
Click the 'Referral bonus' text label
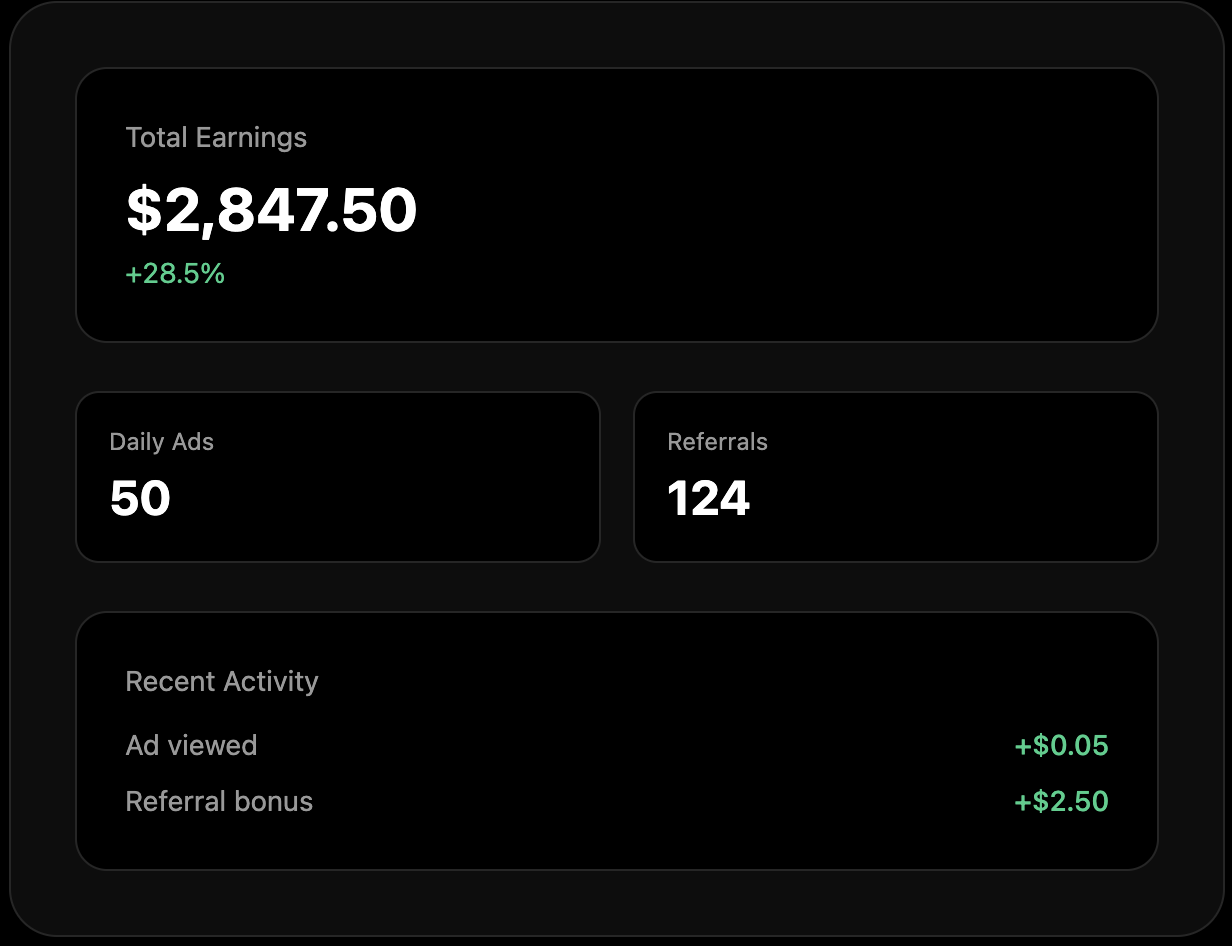coord(219,802)
